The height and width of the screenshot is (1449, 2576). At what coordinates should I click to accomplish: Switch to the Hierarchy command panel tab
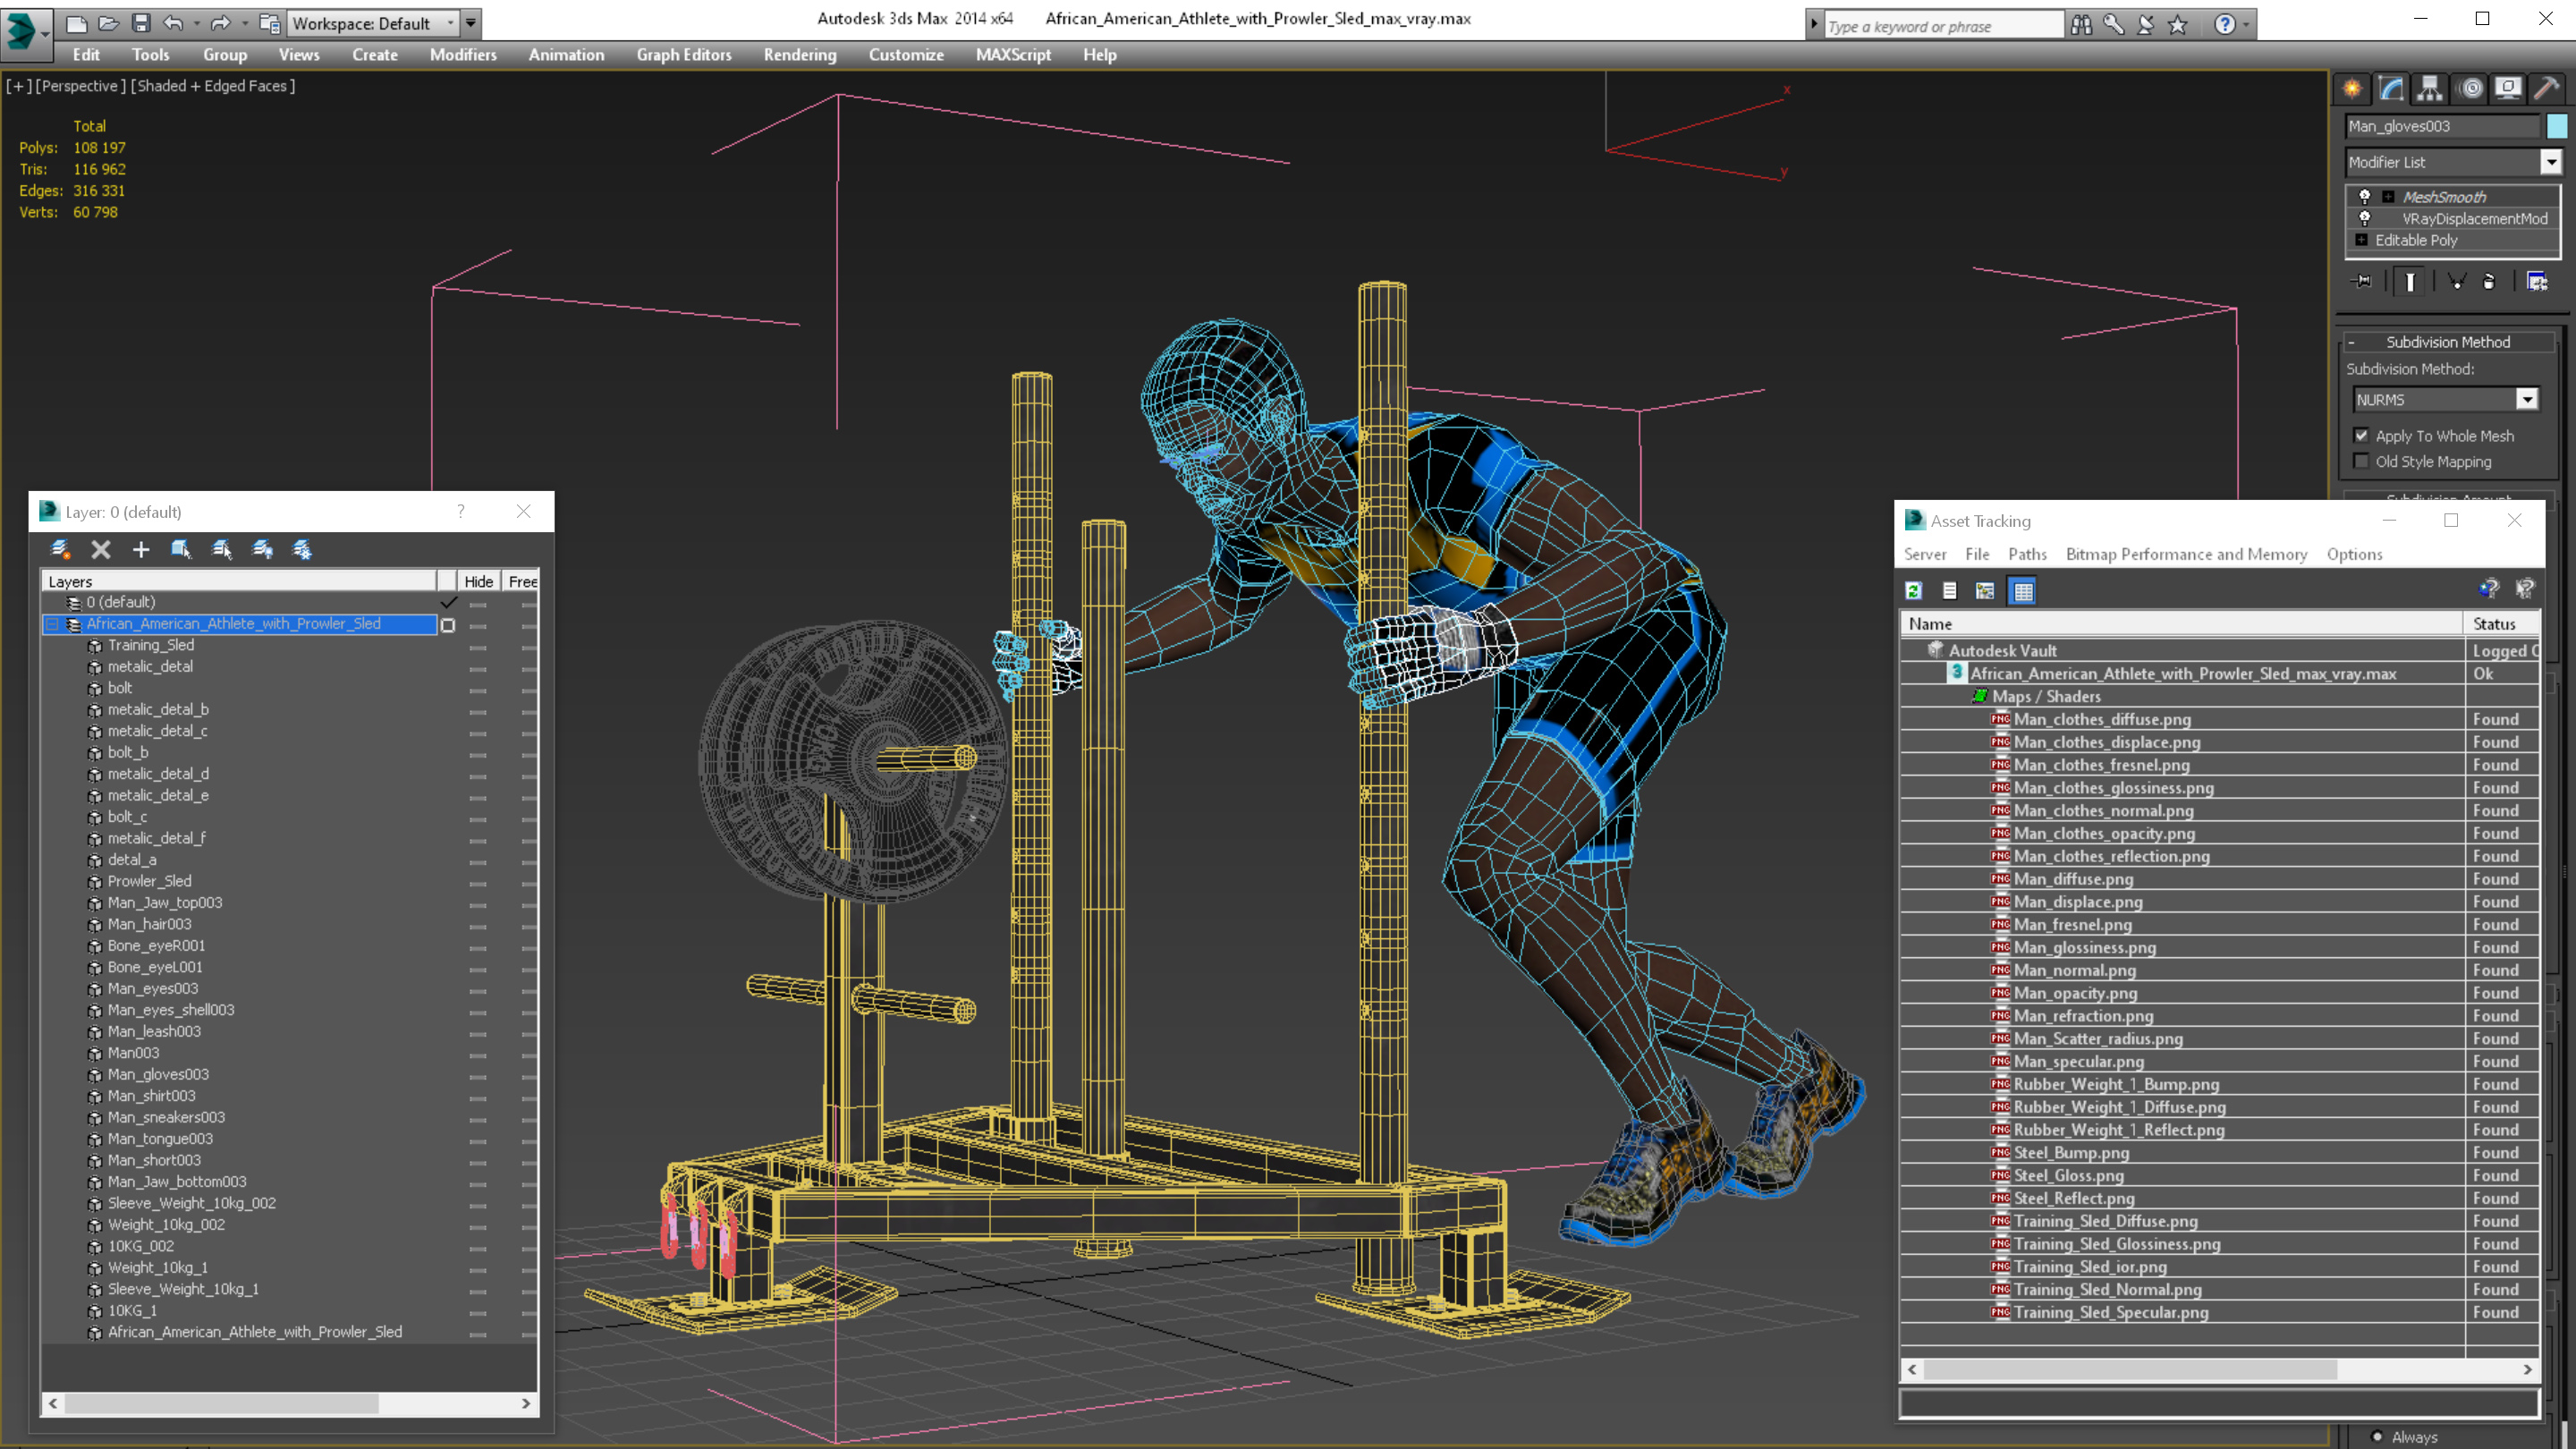(x=2430, y=89)
